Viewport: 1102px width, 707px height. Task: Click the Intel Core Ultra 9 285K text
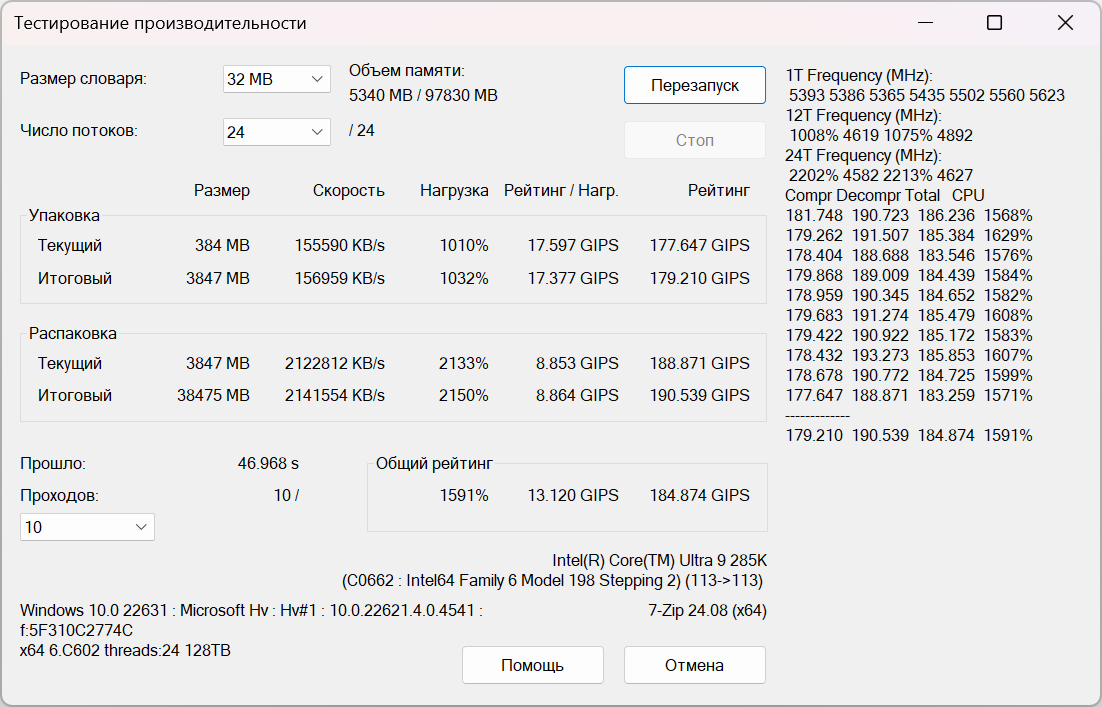pyautogui.click(x=659, y=560)
